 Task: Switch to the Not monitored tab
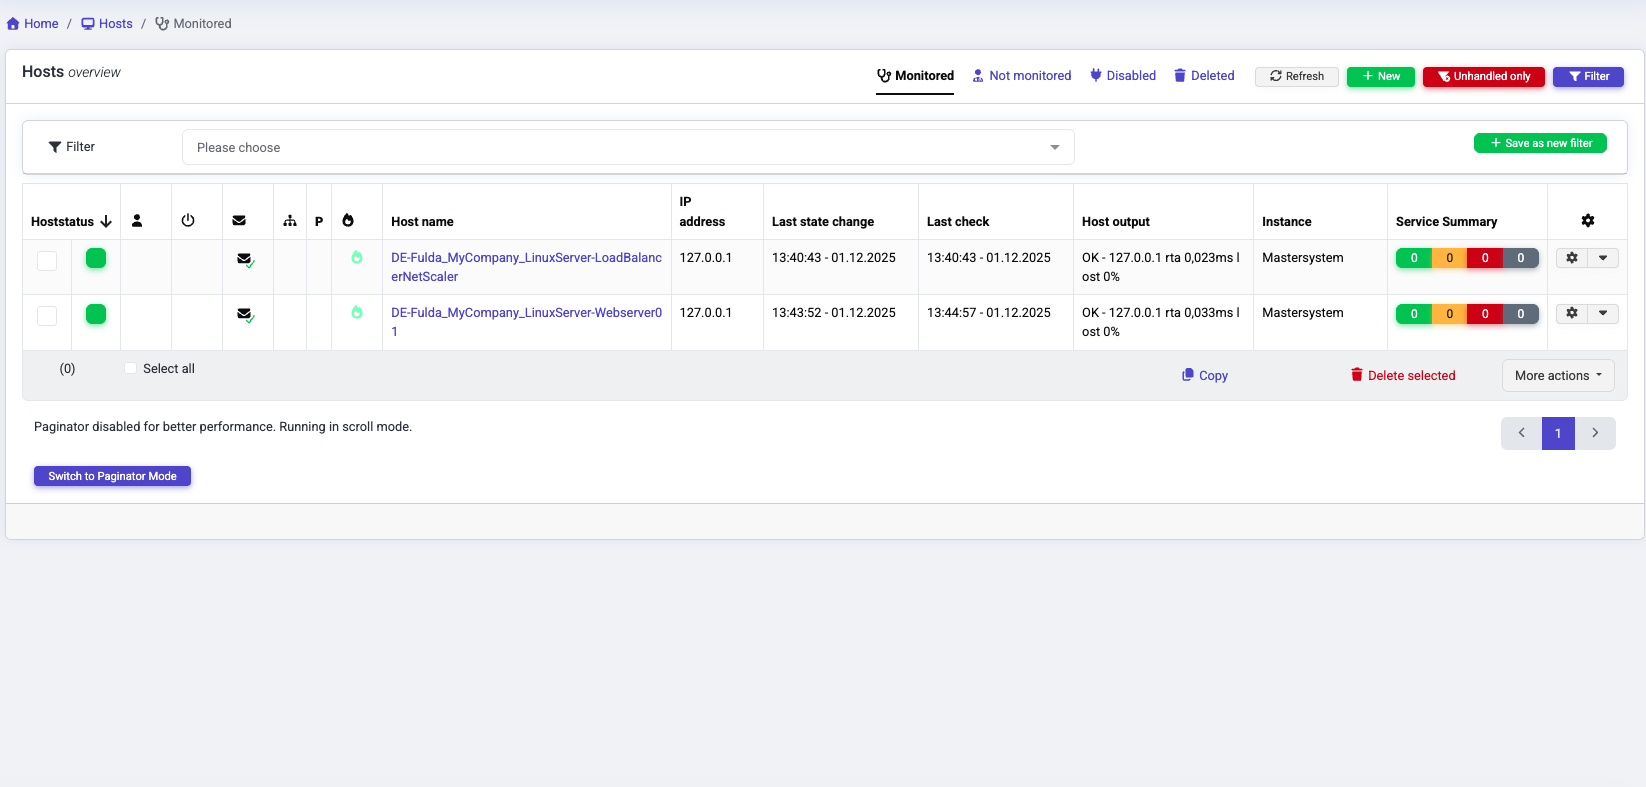tap(1021, 76)
